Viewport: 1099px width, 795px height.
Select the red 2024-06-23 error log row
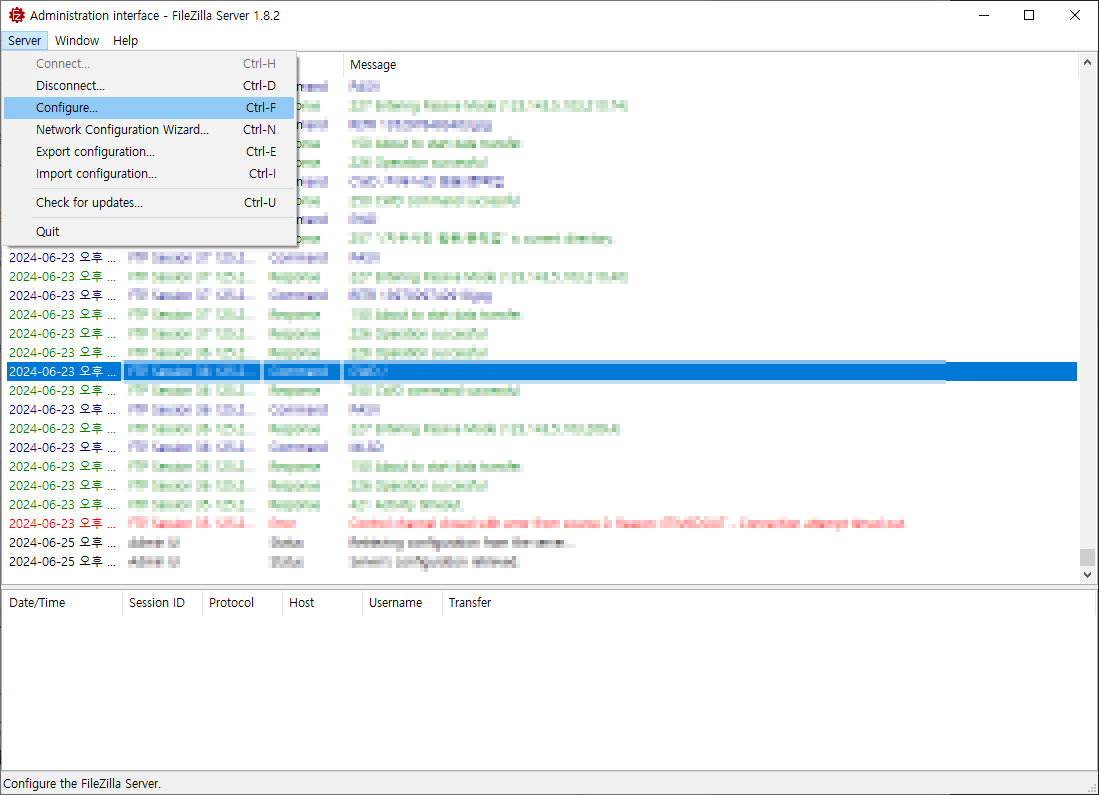coord(541,524)
